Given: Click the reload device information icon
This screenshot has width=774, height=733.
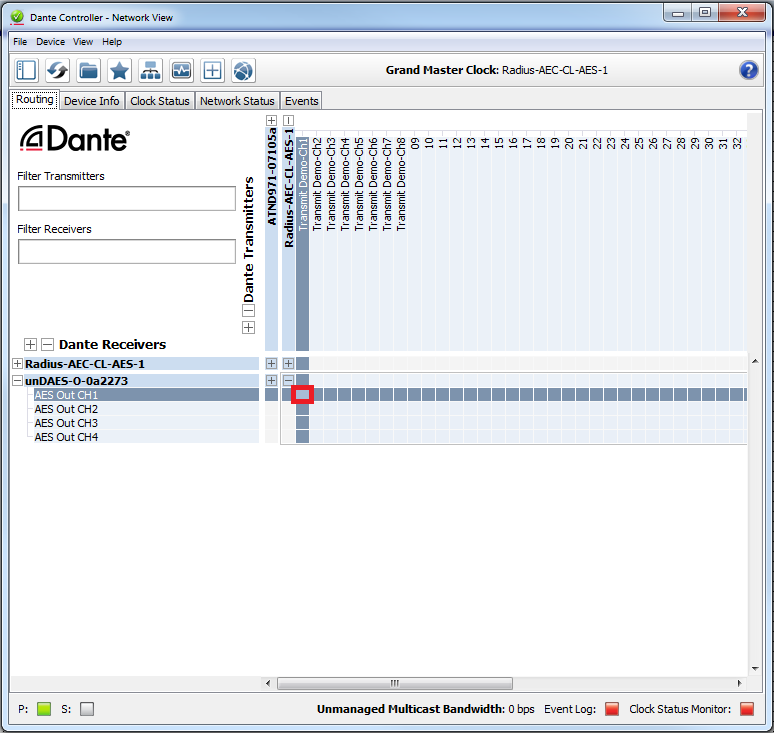Looking at the screenshot, I should click(57, 71).
